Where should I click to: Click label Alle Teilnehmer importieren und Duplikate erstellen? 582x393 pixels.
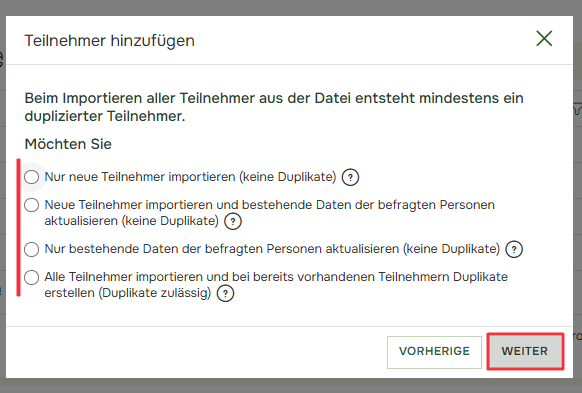click(x=276, y=285)
